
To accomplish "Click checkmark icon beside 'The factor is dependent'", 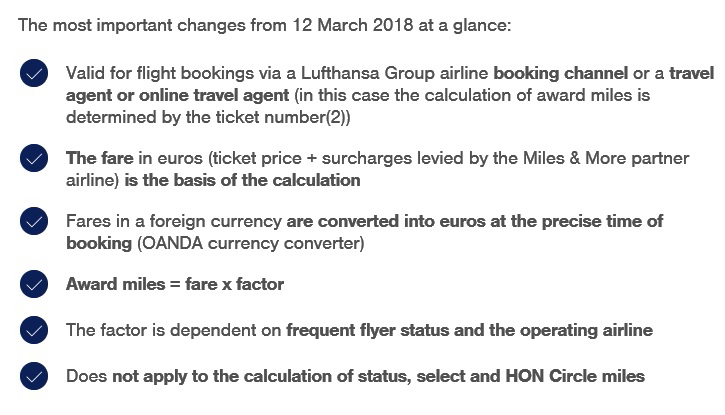I will (x=34, y=330).
